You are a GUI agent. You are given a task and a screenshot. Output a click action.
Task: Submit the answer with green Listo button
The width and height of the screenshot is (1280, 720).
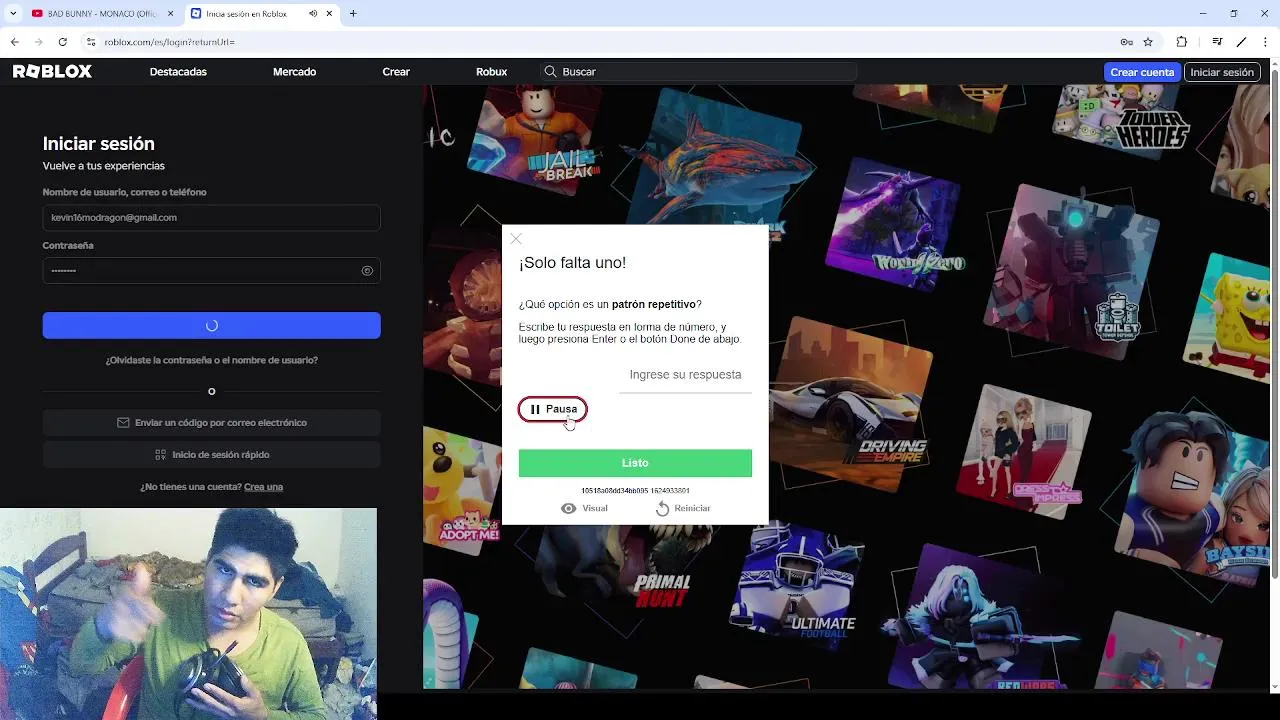tap(635, 463)
